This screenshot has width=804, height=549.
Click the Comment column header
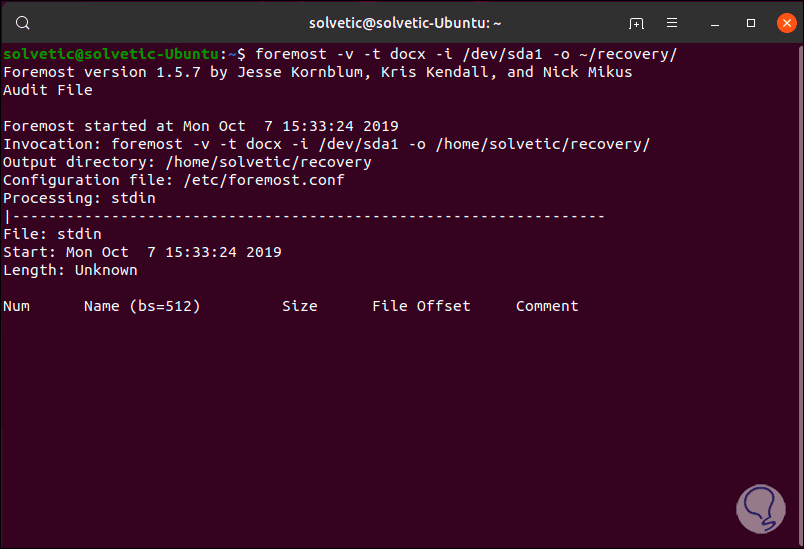547,306
